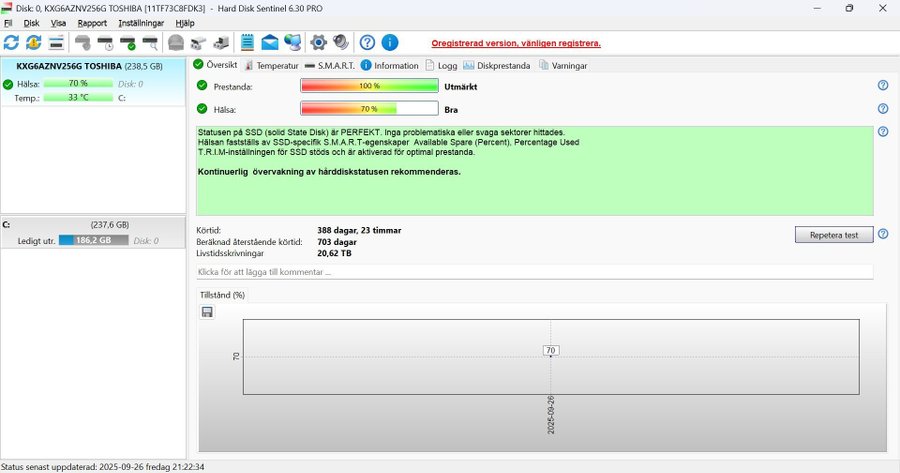Click the speaker sound icon in toolbar
Viewport: 900px width, 473px height.
click(341, 42)
